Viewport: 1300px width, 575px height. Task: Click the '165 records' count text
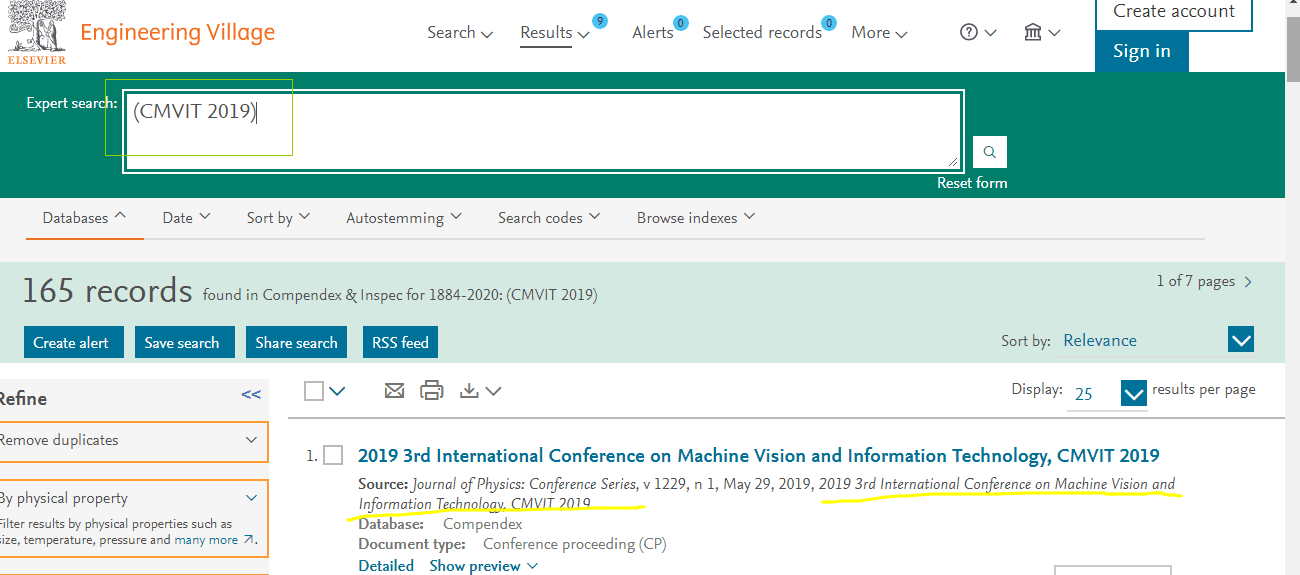pos(107,290)
